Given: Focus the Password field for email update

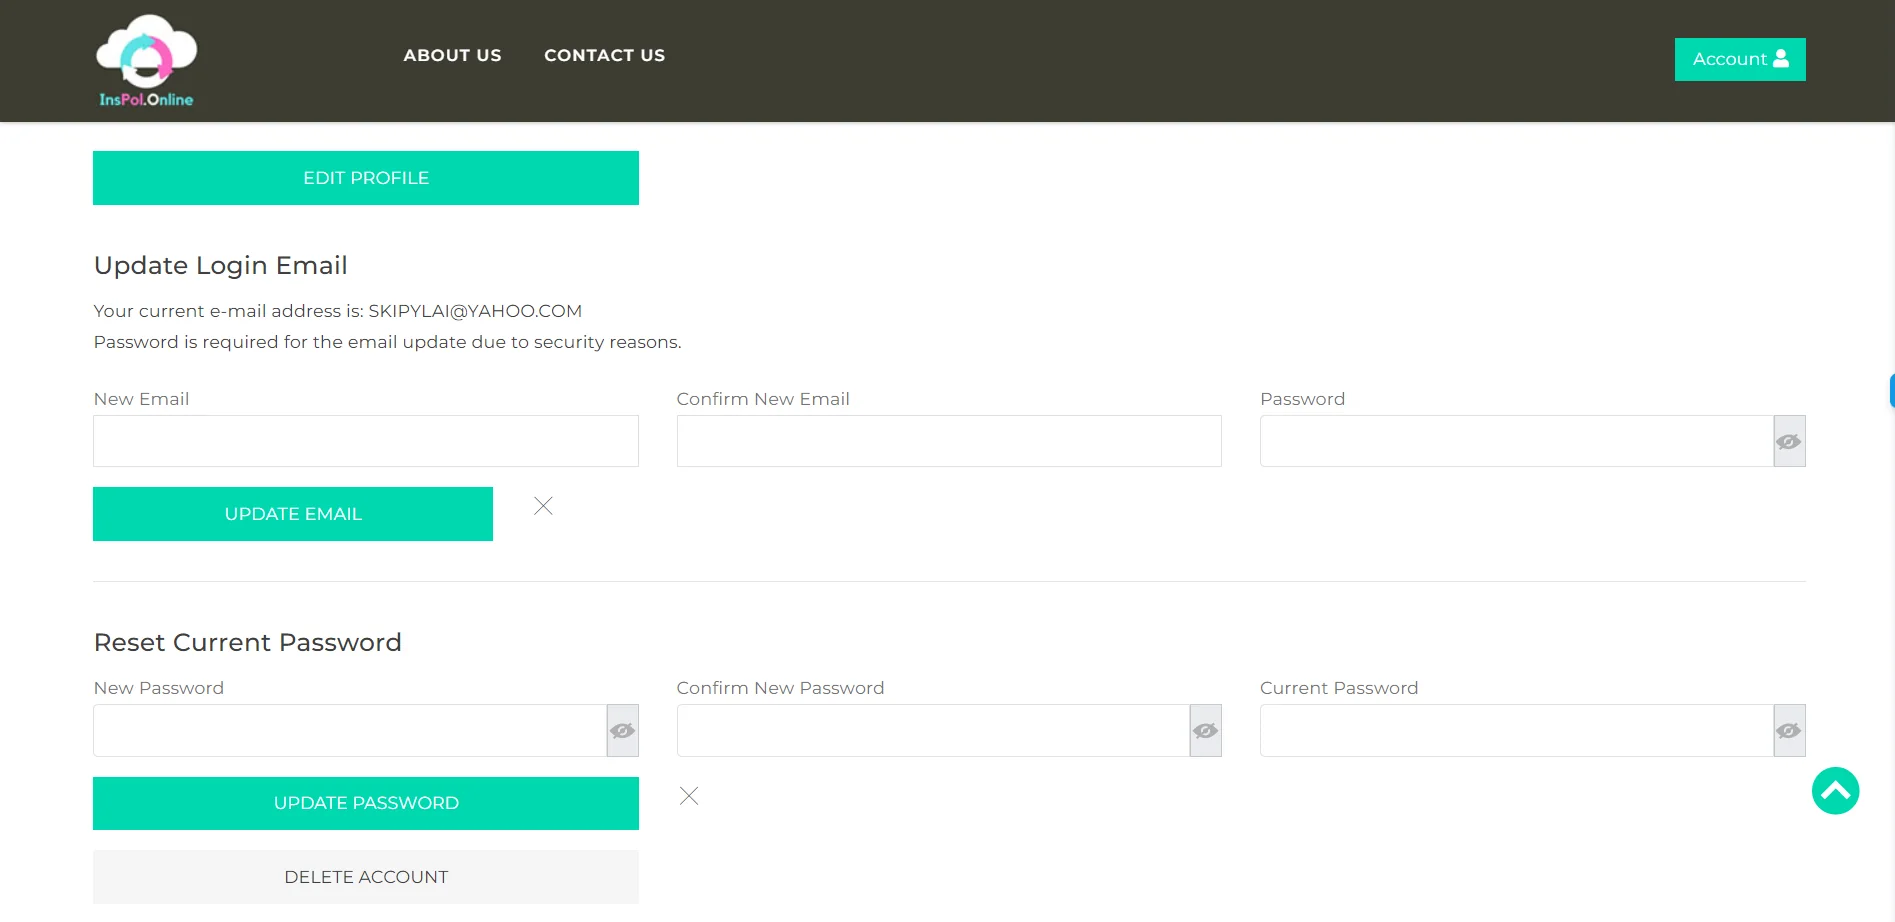Looking at the screenshot, I should click(1517, 441).
